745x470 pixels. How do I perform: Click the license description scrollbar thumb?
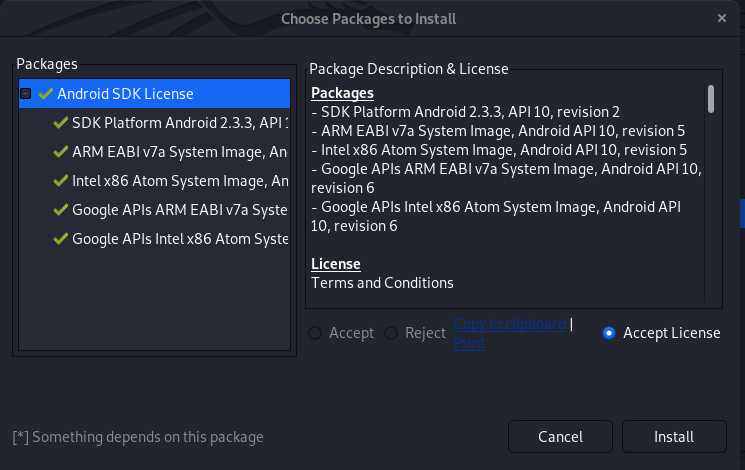711,99
